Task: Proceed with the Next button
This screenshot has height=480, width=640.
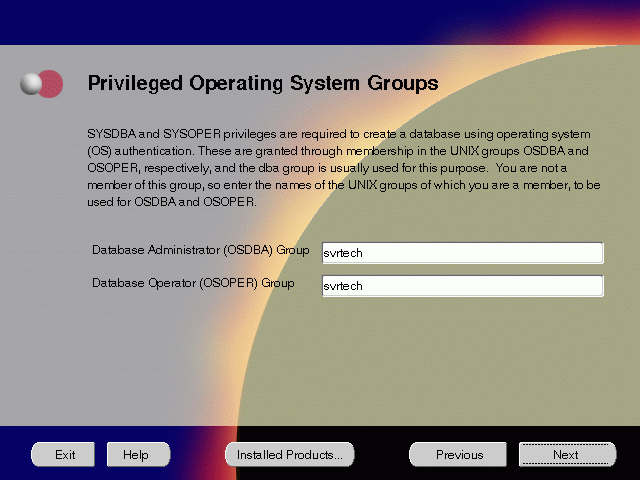Action: pyautogui.click(x=567, y=454)
